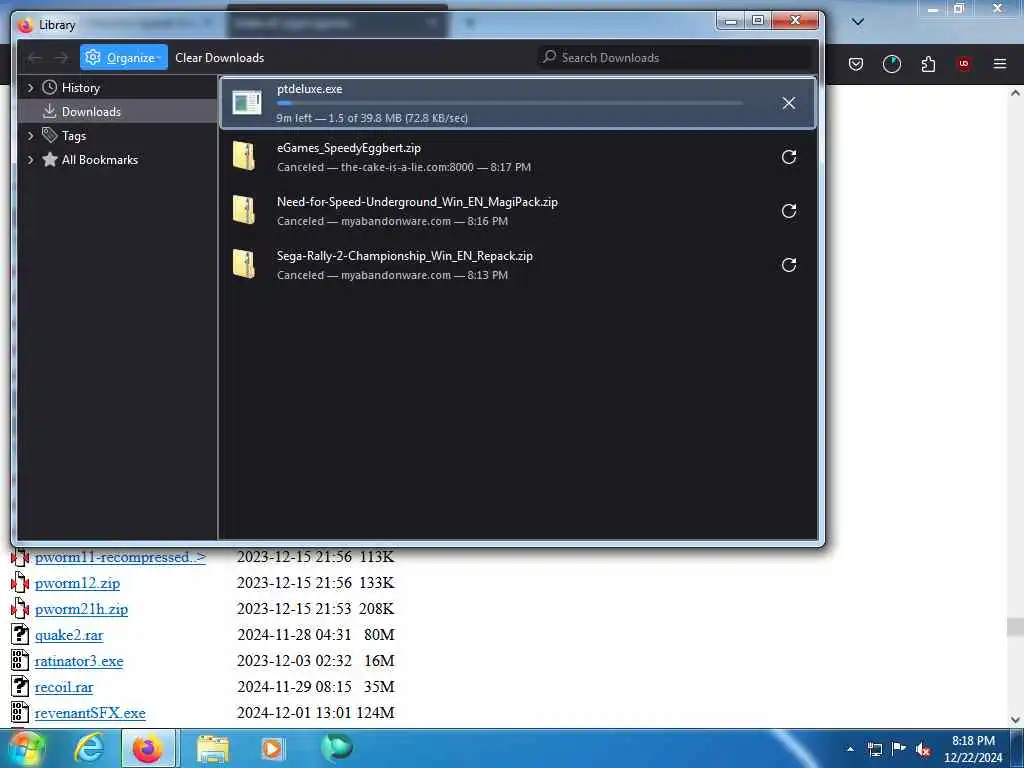Image resolution: width=1024 pixels, height=768 pixels.
Task: Open the Windows Start menu
Action: [26, 748]
